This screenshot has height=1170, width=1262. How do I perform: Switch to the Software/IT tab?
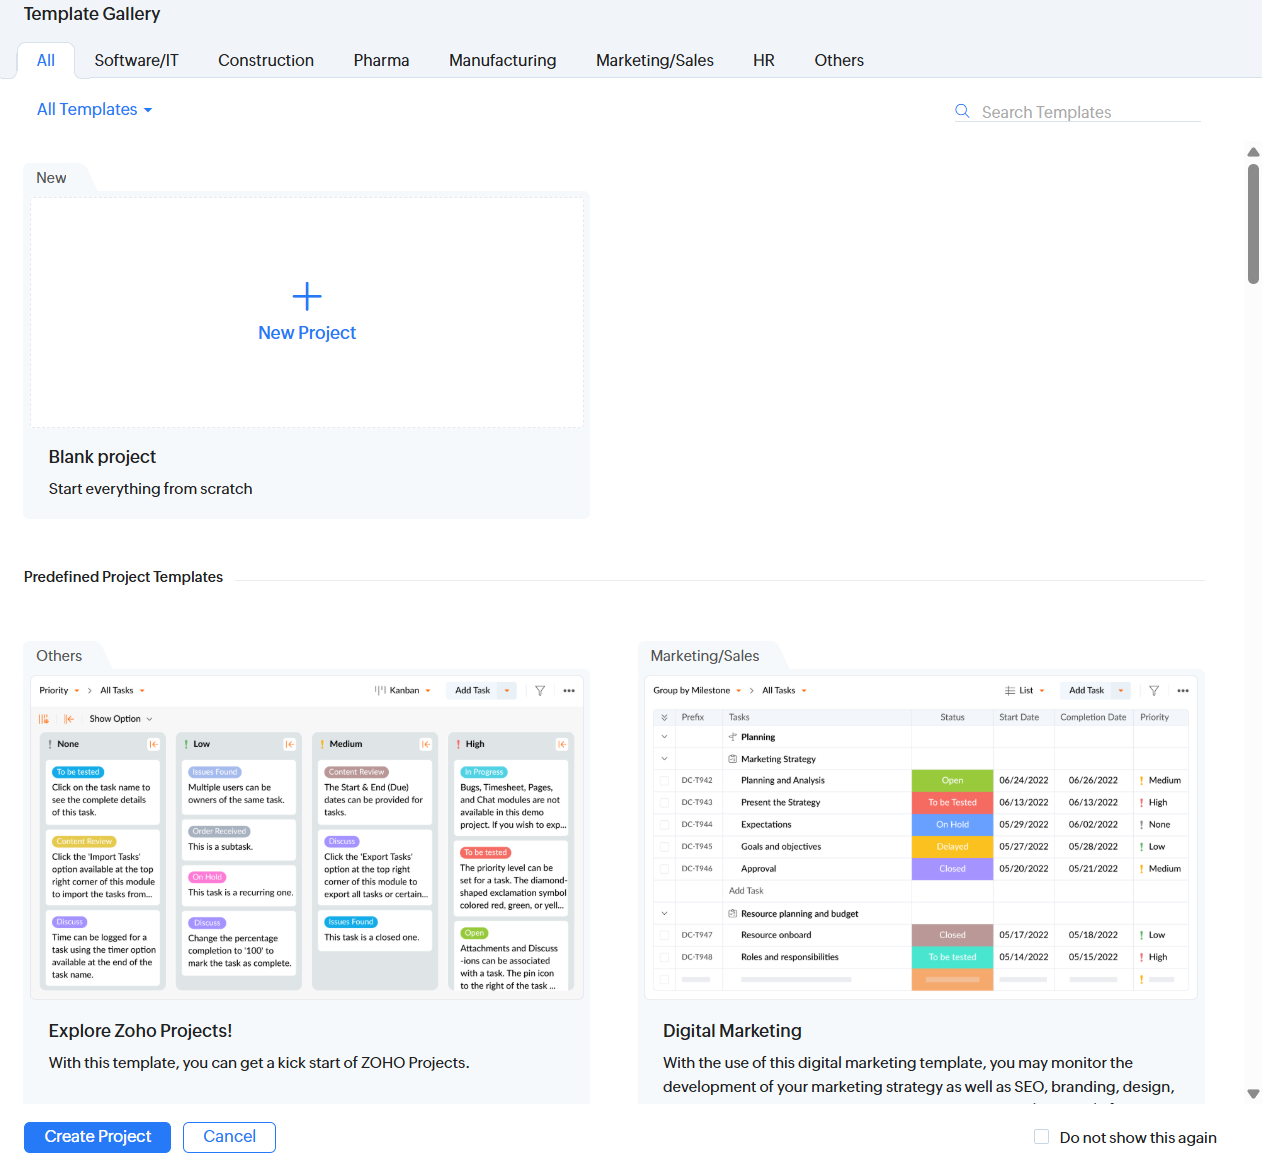pos(136,60)
